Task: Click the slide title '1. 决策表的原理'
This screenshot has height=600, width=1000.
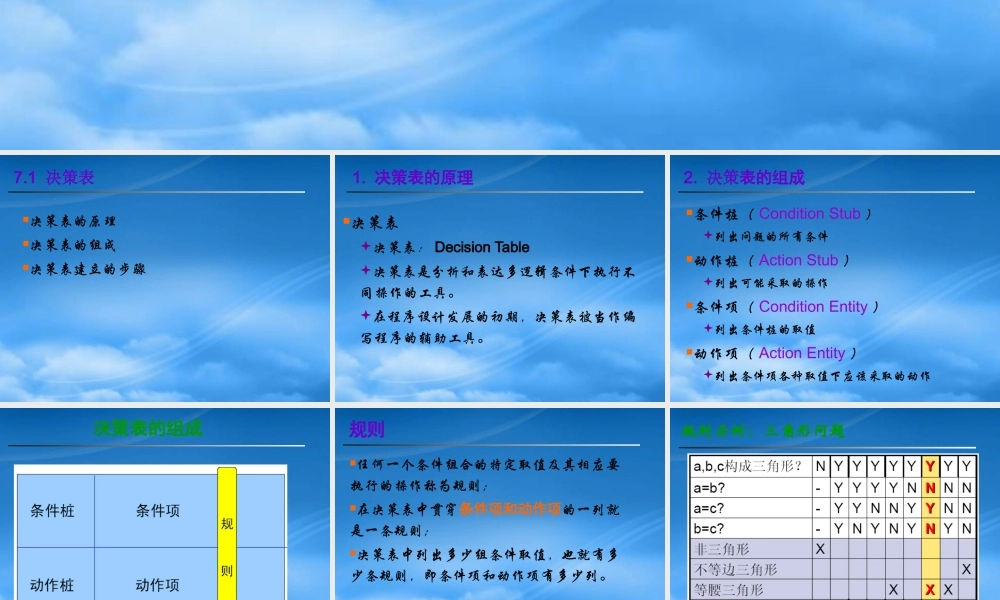Action: point(413,178)
